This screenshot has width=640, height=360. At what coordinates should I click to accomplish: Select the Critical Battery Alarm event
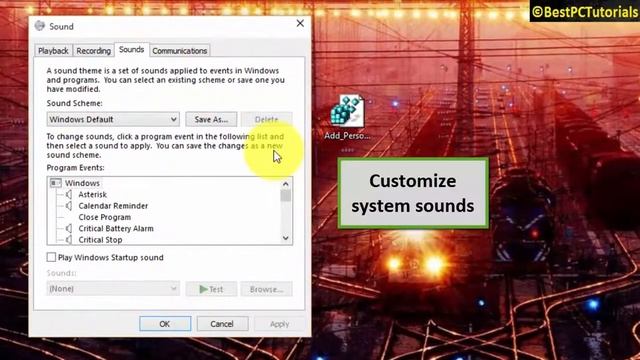pos(116,229)
